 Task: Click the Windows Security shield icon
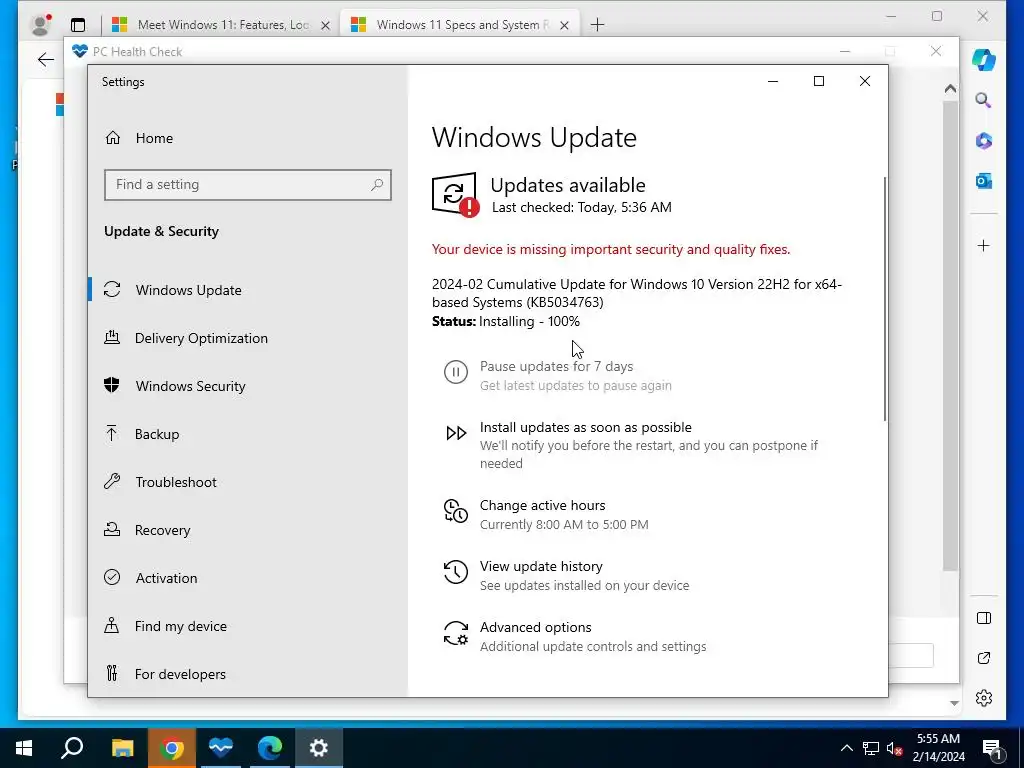pos(112,385)
